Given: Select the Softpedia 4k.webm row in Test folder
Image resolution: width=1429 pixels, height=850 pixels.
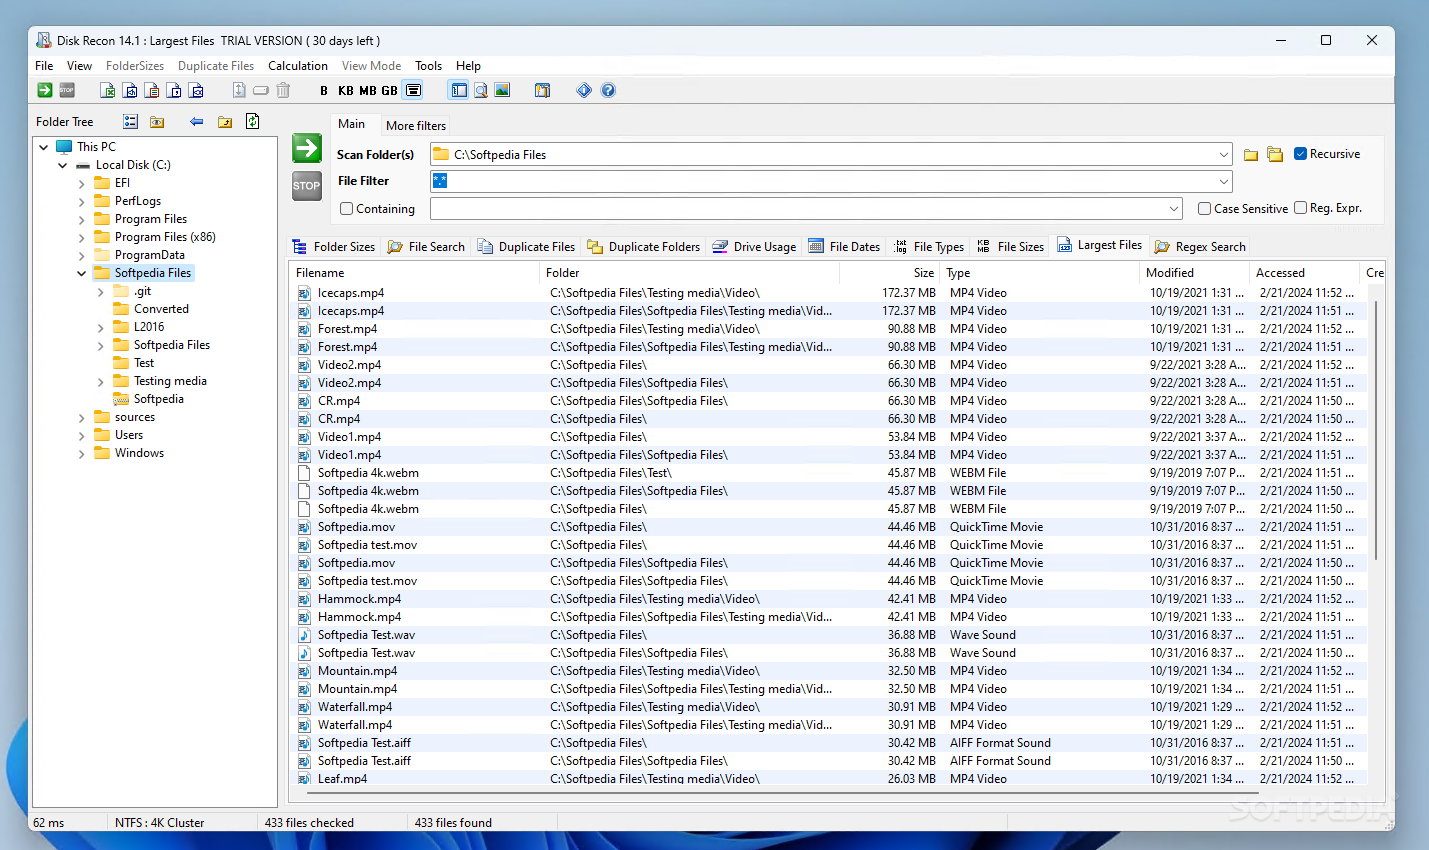Looking at the screenshot, I should pos(828,473).
